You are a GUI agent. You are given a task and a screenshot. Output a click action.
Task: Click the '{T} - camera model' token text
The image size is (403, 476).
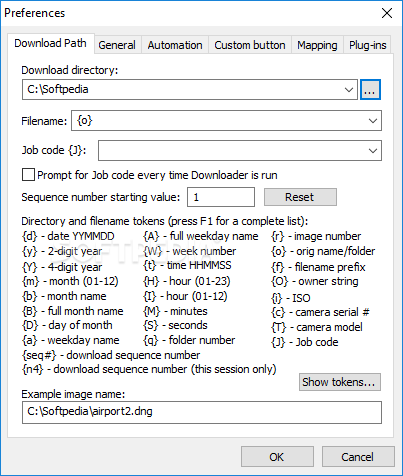click(317, 327)
